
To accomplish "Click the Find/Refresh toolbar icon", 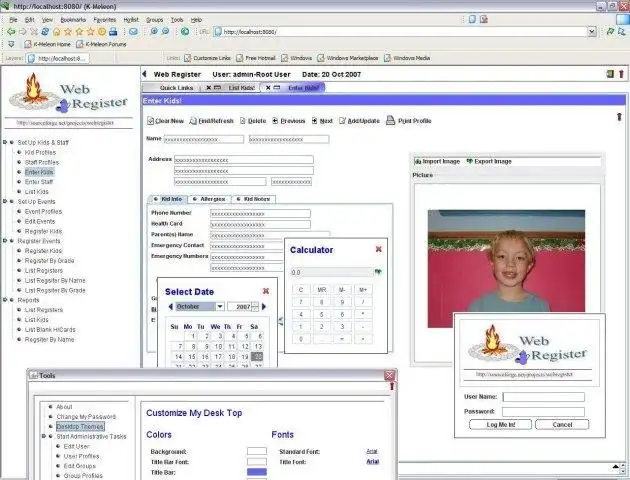I will (x=193, y=121).
